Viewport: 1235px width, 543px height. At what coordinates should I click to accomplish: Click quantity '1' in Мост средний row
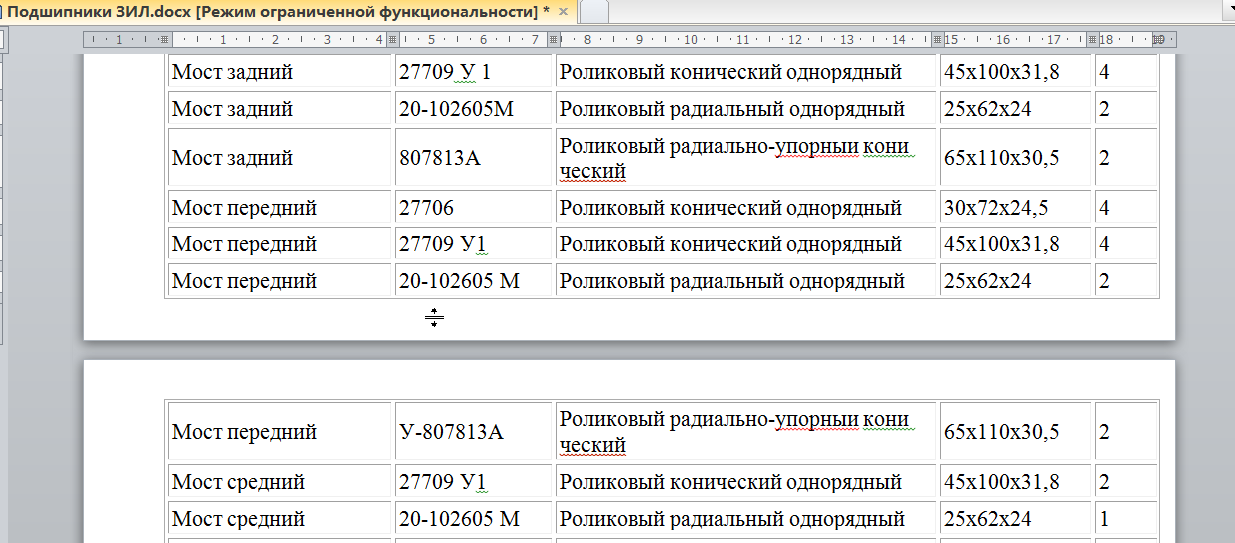1104,519
